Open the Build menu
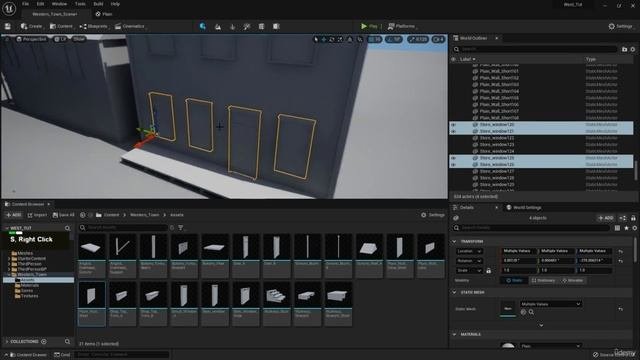Image resolution: width=640 pixels, height=360 pixels. [98, 4]
